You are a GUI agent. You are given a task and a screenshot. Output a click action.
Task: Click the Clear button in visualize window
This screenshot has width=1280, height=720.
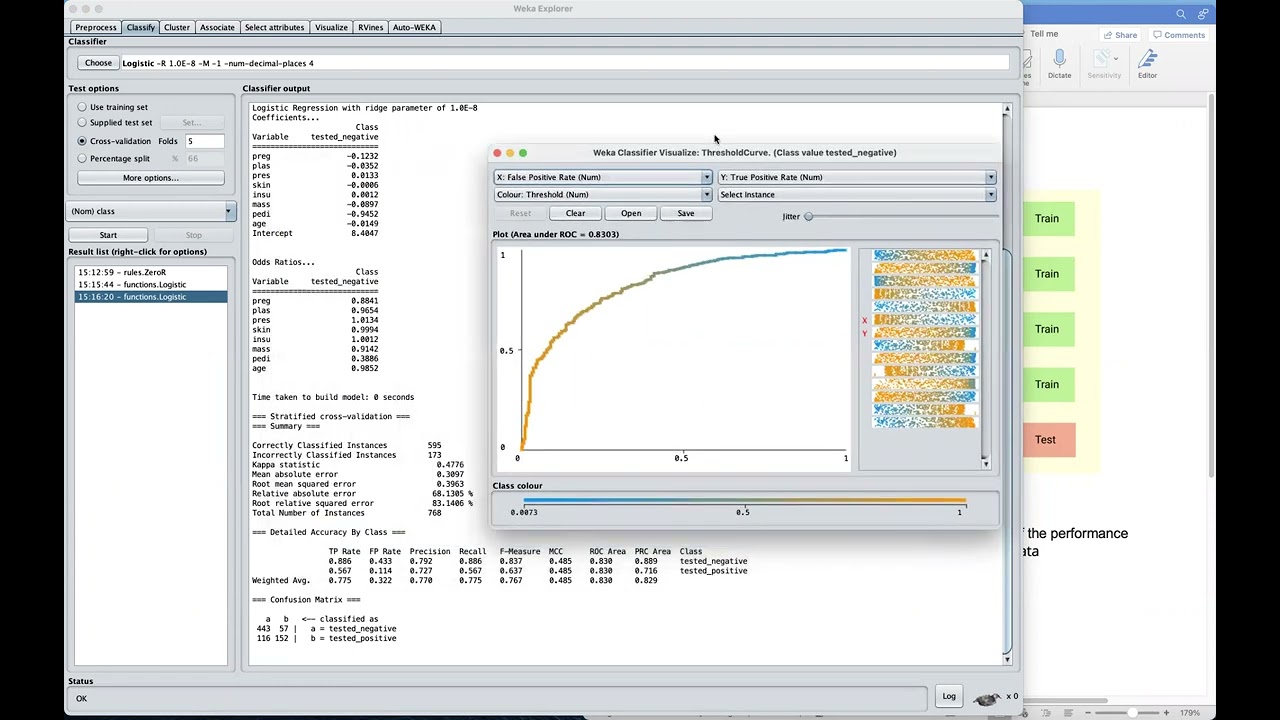(575, 213)
